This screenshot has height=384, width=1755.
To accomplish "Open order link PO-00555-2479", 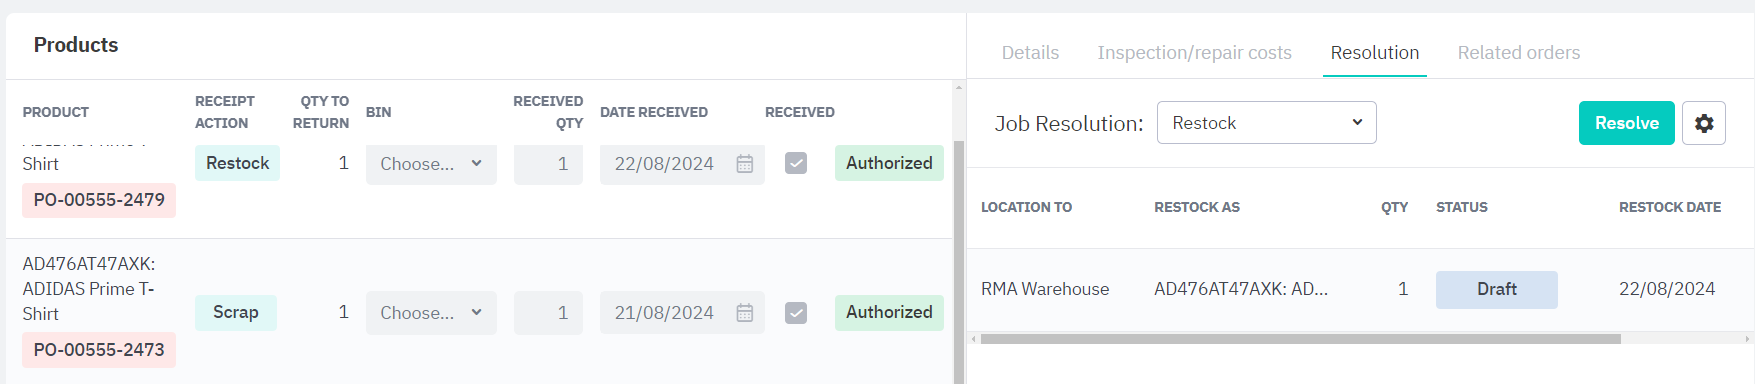I will (99, 200).
